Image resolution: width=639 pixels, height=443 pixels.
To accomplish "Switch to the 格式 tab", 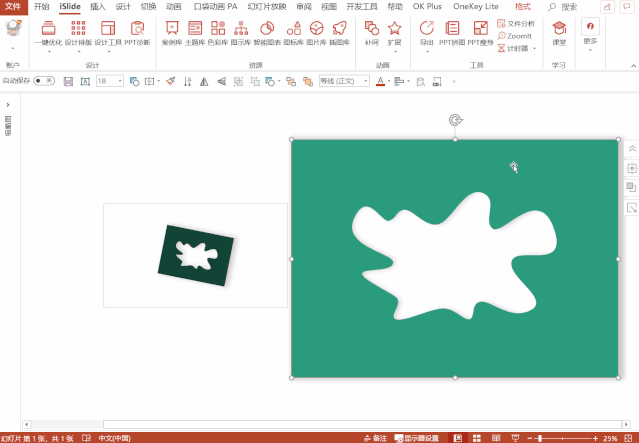I will pyautogui.click(x=522, y=7).
